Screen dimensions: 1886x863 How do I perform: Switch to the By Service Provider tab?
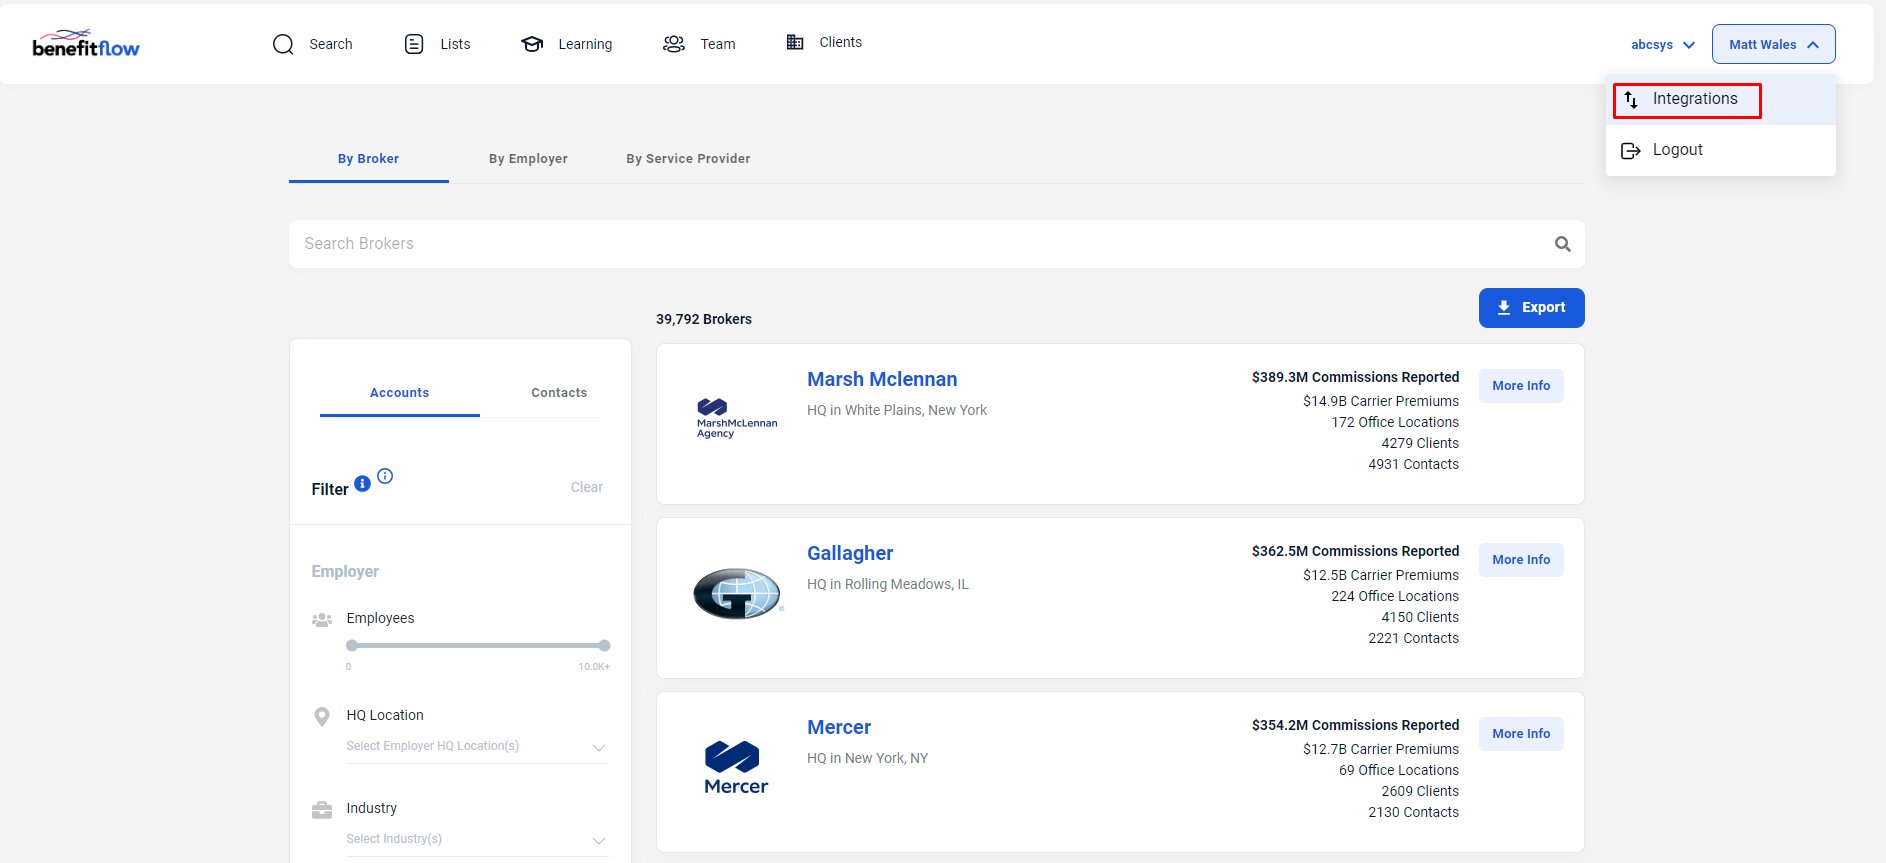[x=688, y=159]
